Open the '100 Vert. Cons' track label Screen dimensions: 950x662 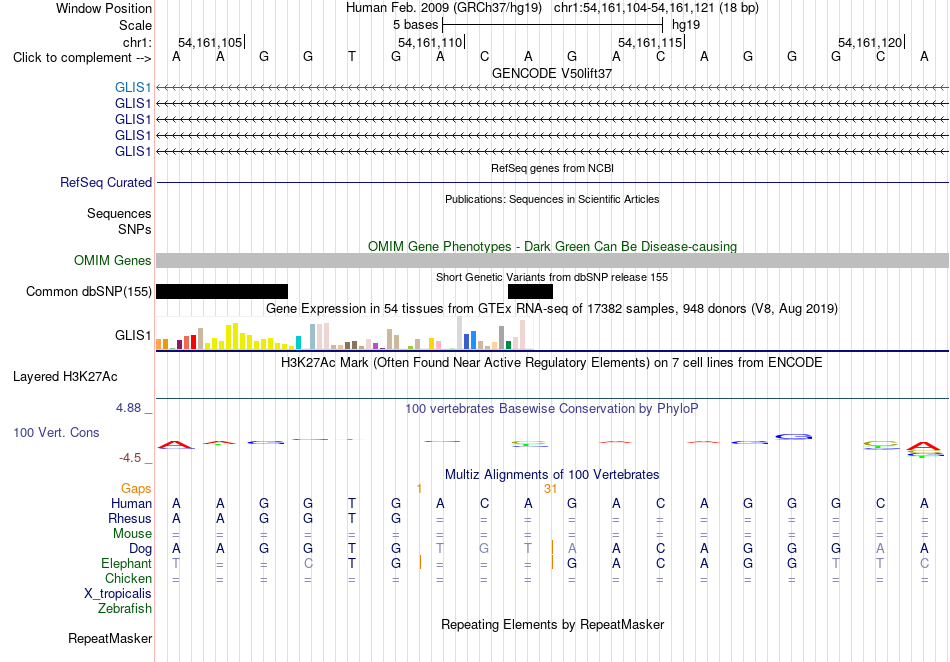pos(56,432)
